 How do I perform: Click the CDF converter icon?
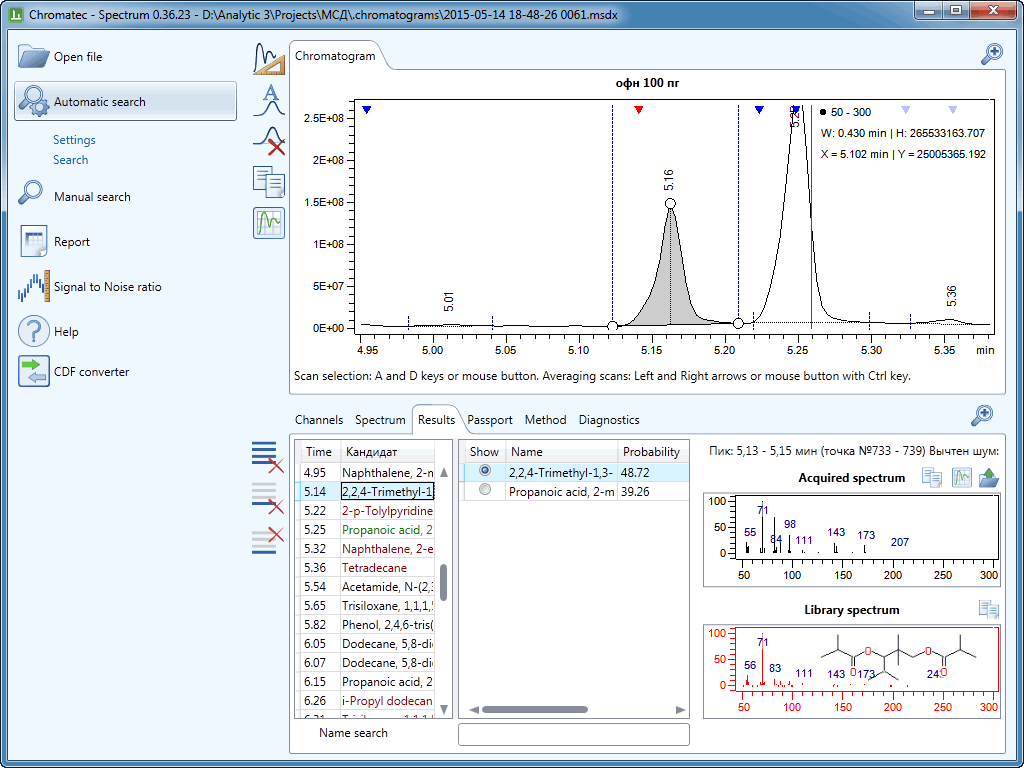point(33,372)
